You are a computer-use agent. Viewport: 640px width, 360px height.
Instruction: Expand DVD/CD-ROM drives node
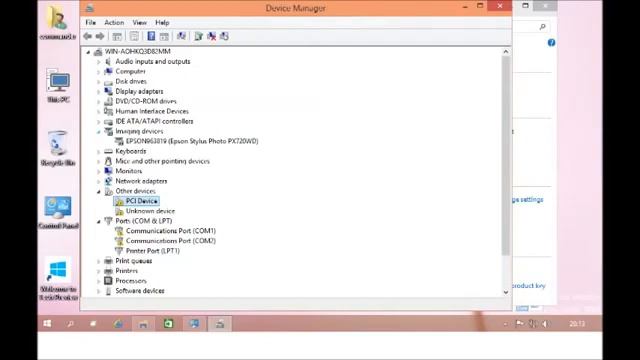pos(98,102)
